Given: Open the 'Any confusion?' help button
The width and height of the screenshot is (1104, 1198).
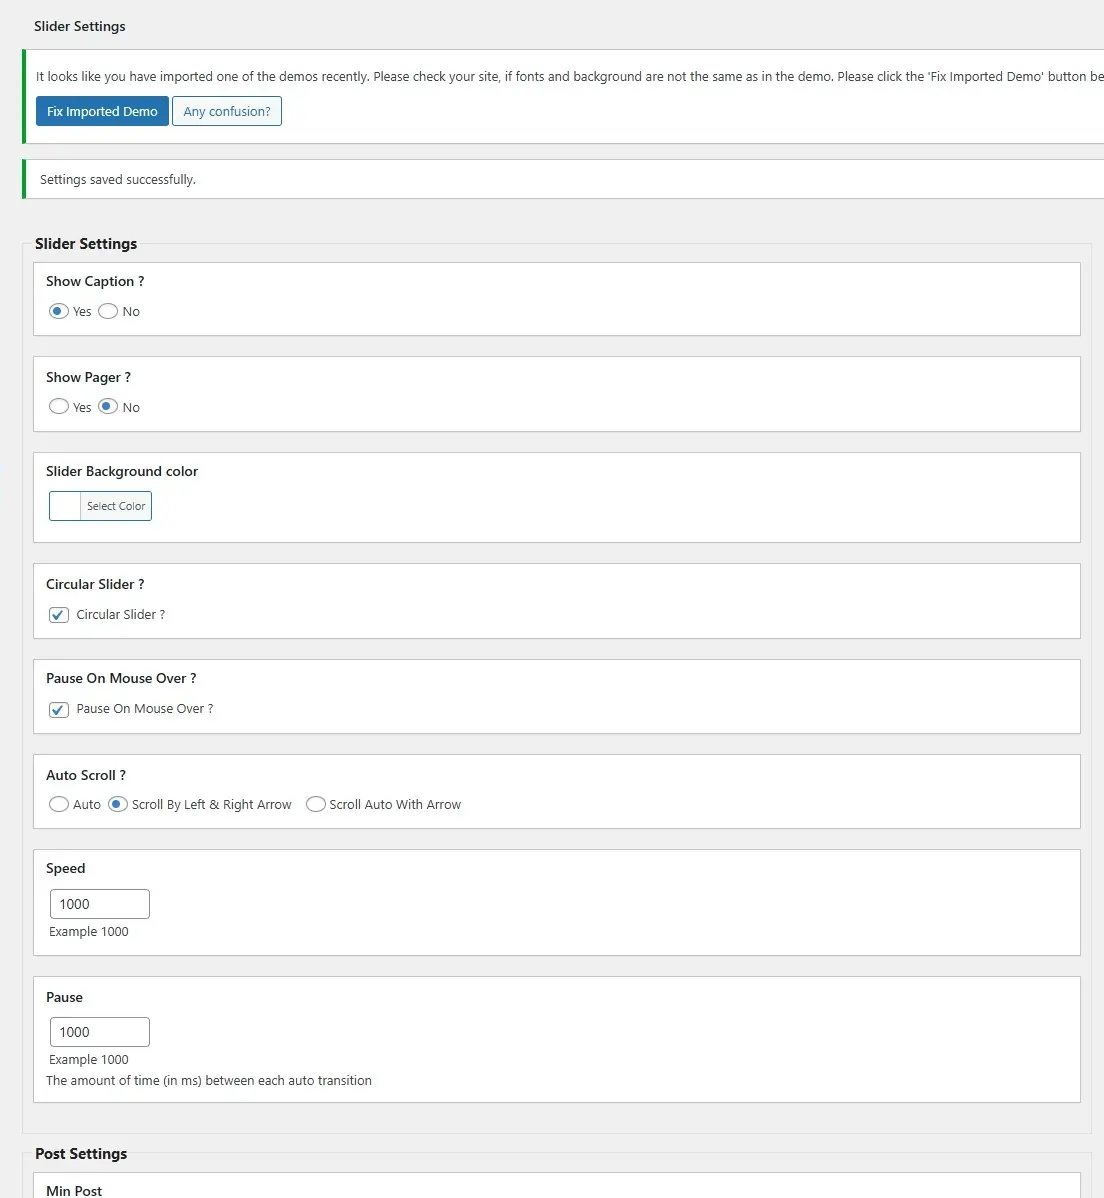Looking at the screenshot, I should pyautogui.click(x=227, y=111).
